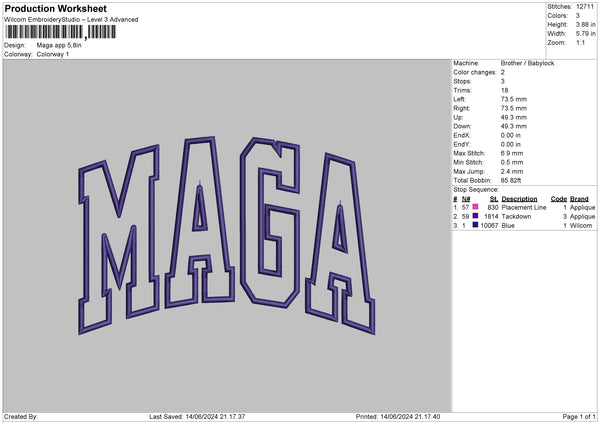Click stitch count 830 in stop sequence

coord(493,207)
